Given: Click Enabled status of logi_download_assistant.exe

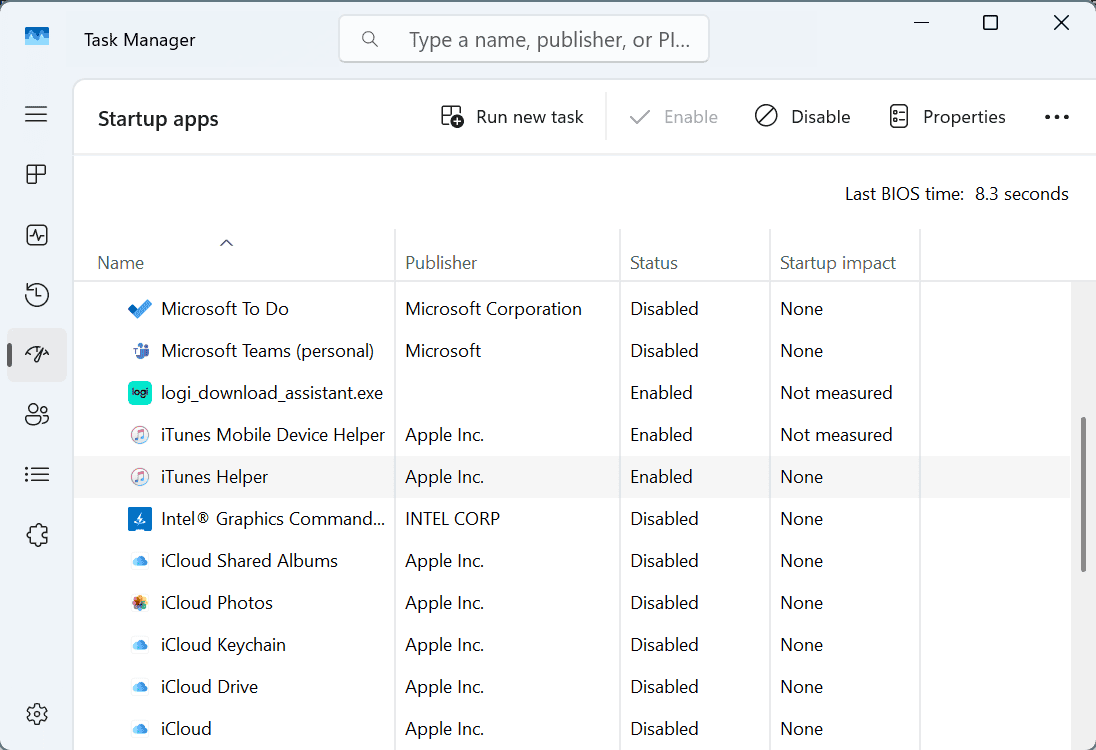Looking at the screenshot, I should coord(661,393).
